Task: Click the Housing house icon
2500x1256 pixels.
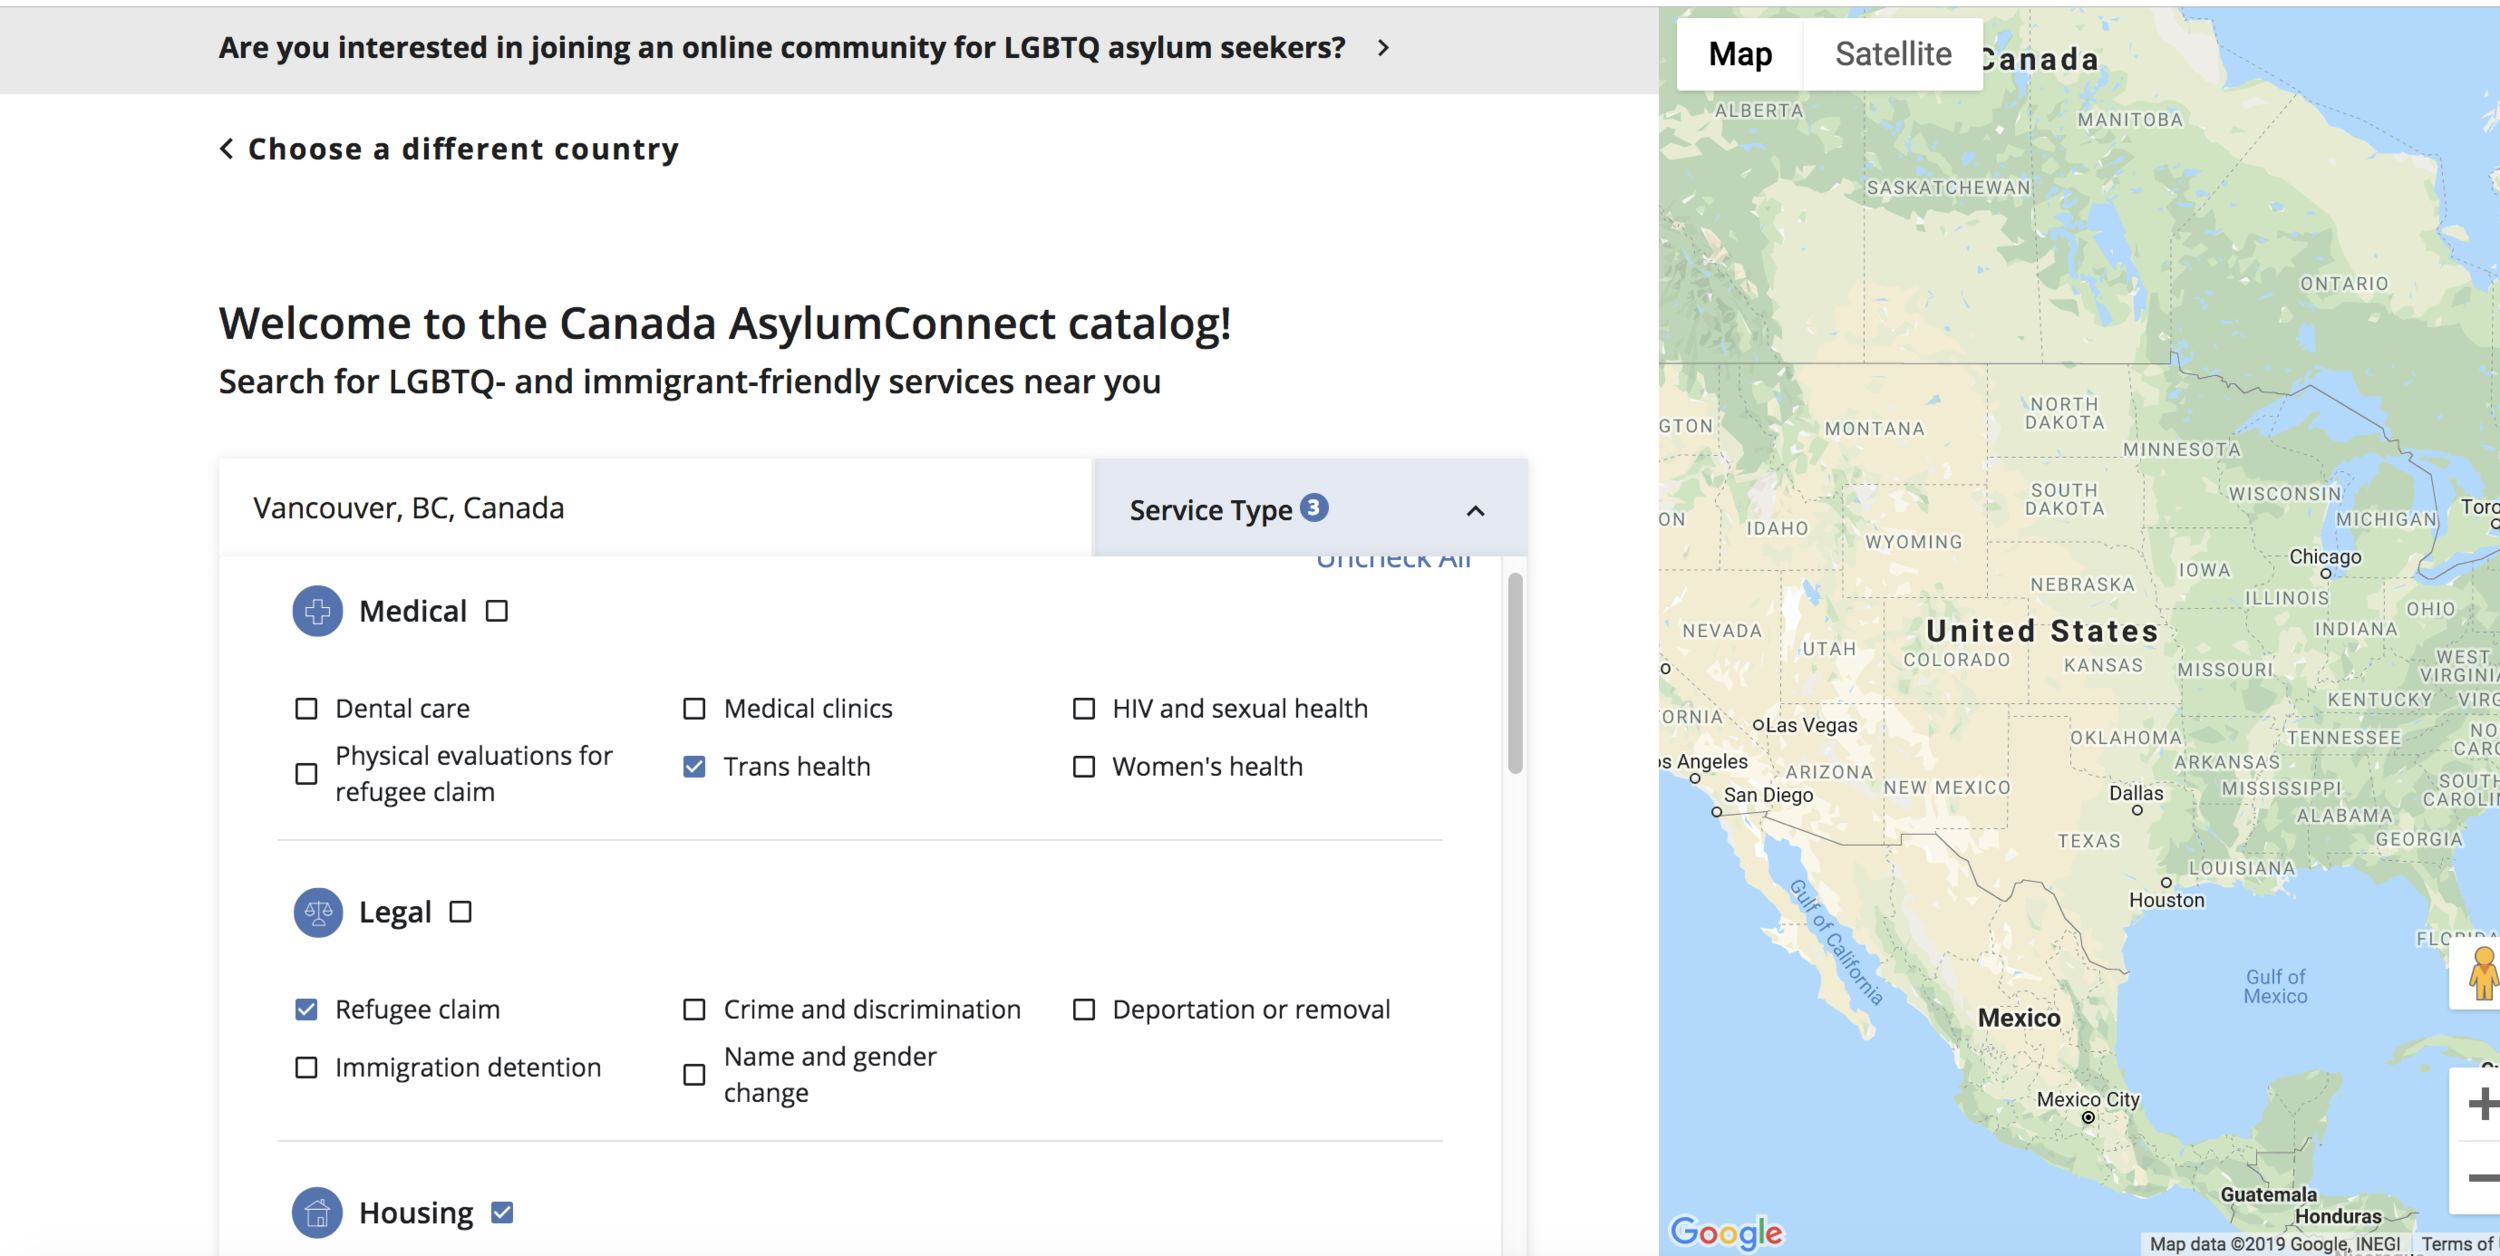Action: [317, 1213]
